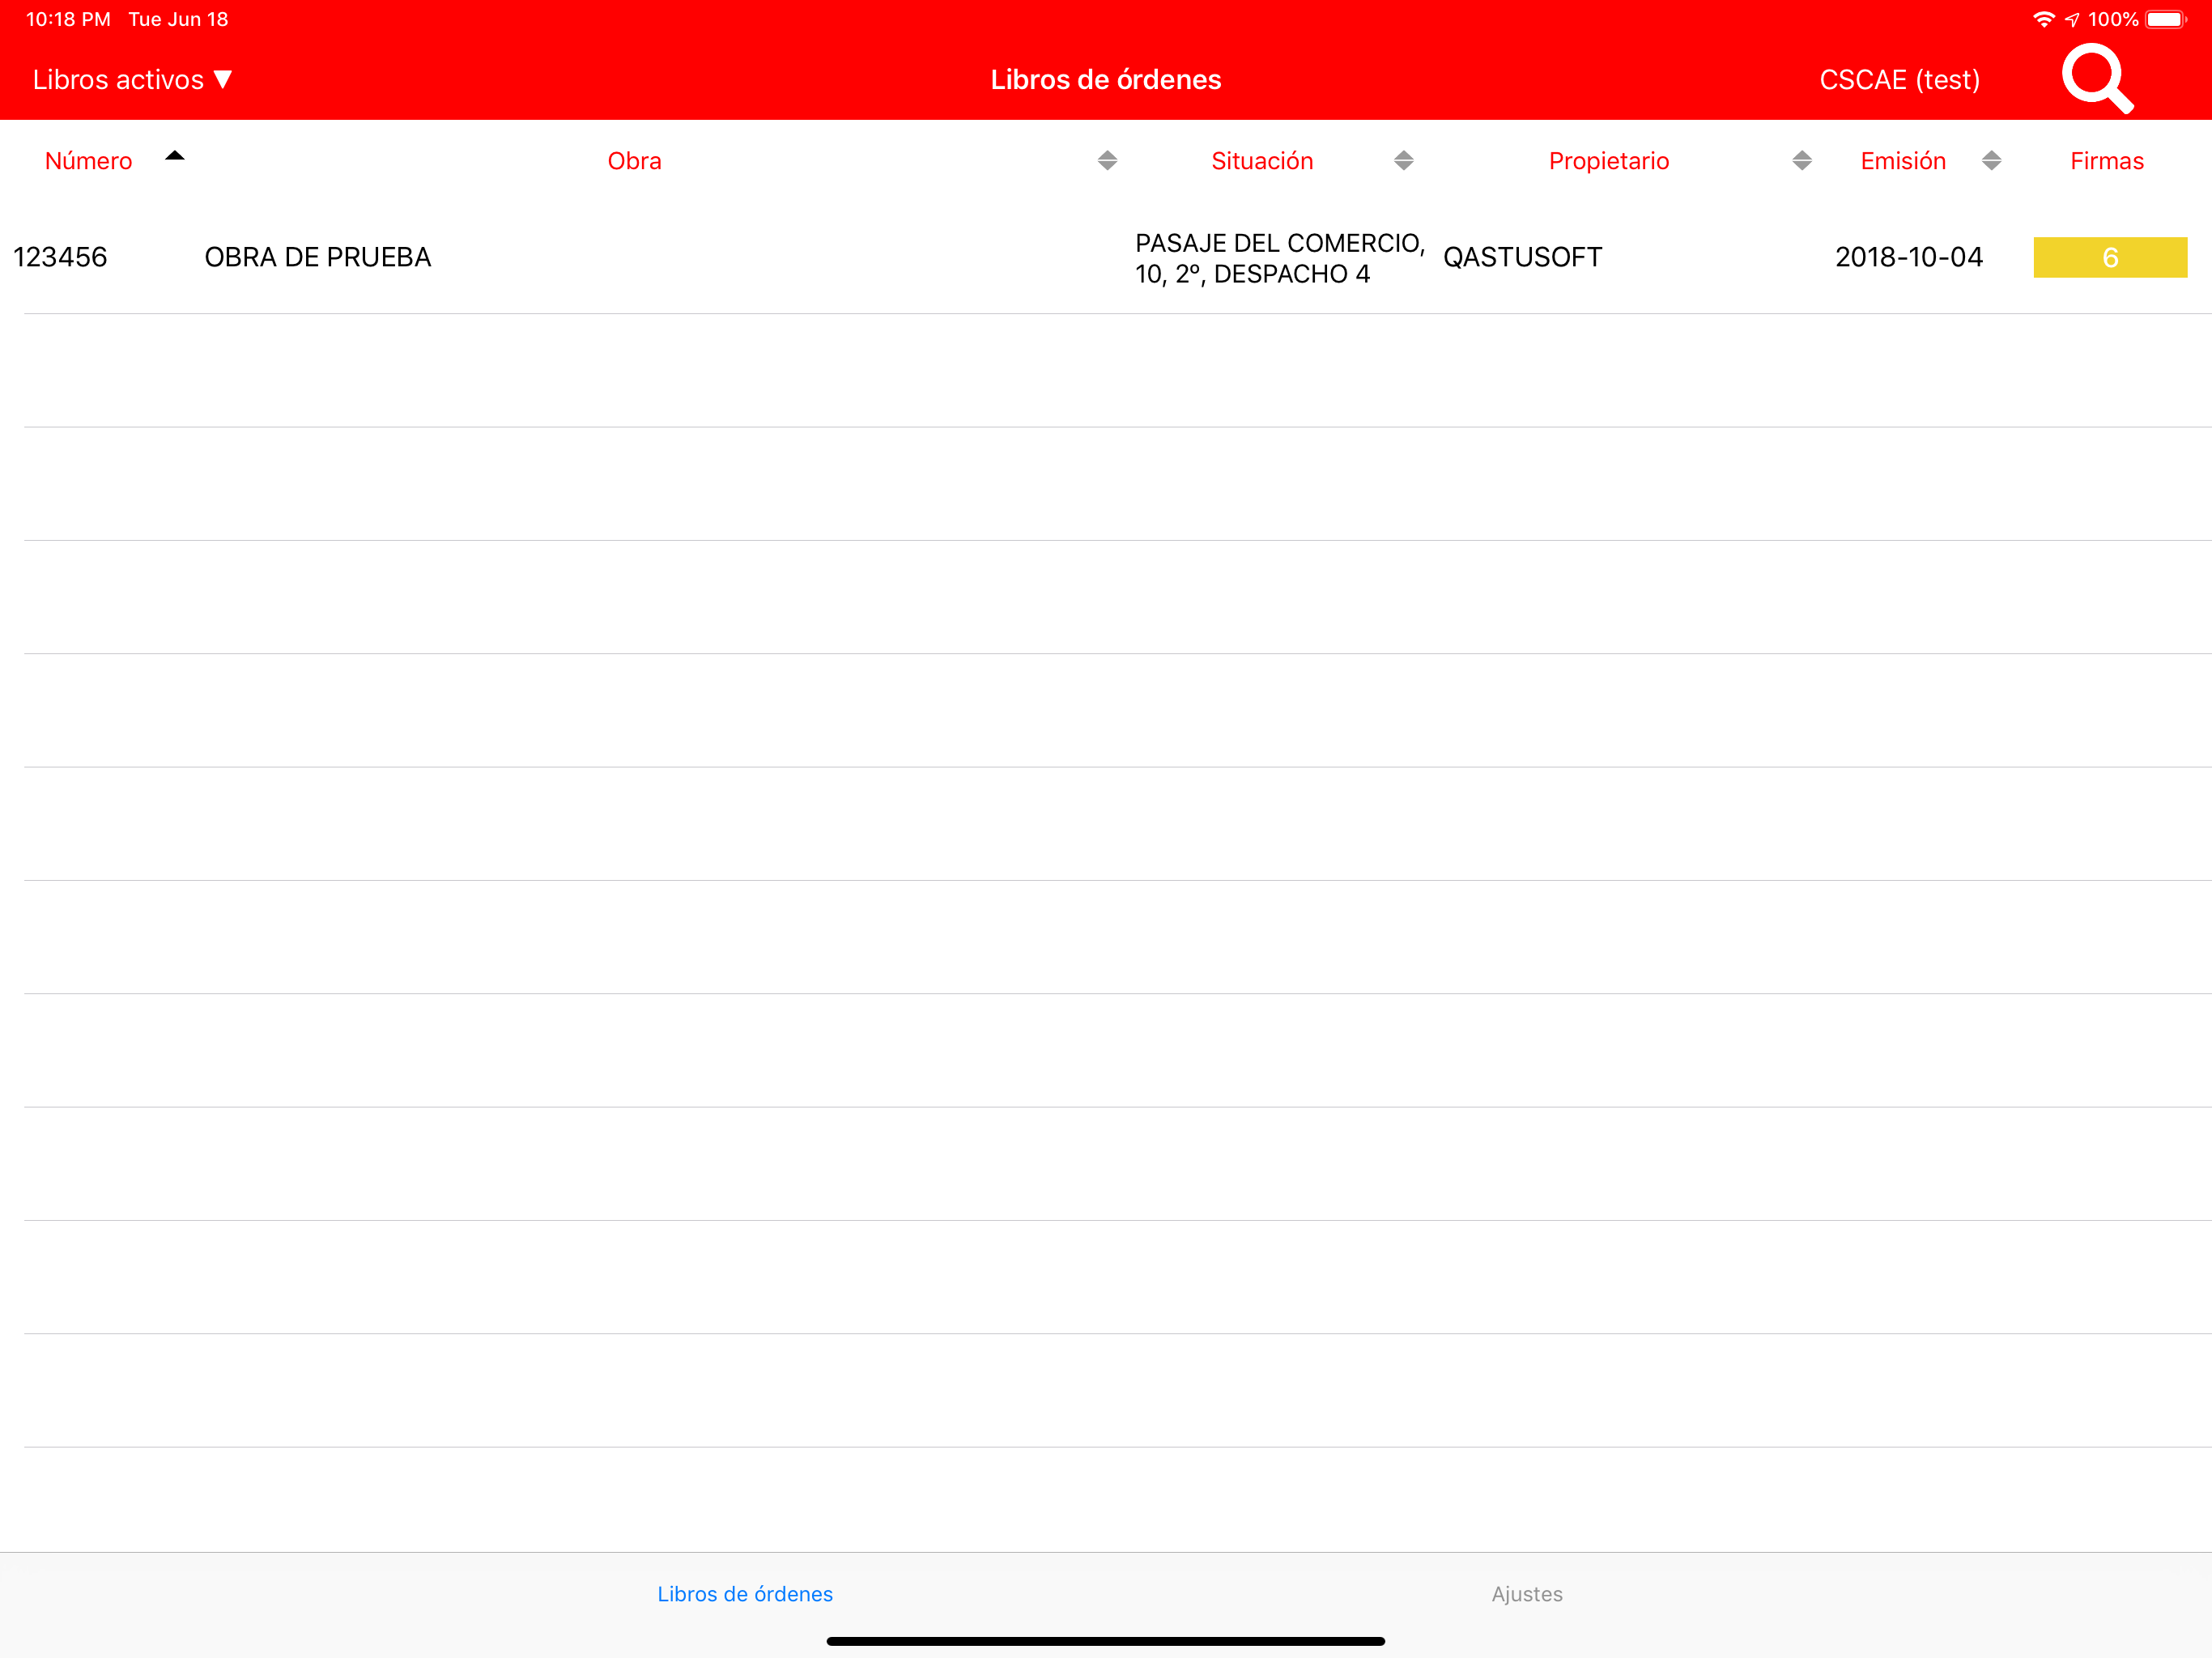This screenshot has height=1658, width=2212.
Task: Click the 2018-10-04 emission date
Action: 1908,257
